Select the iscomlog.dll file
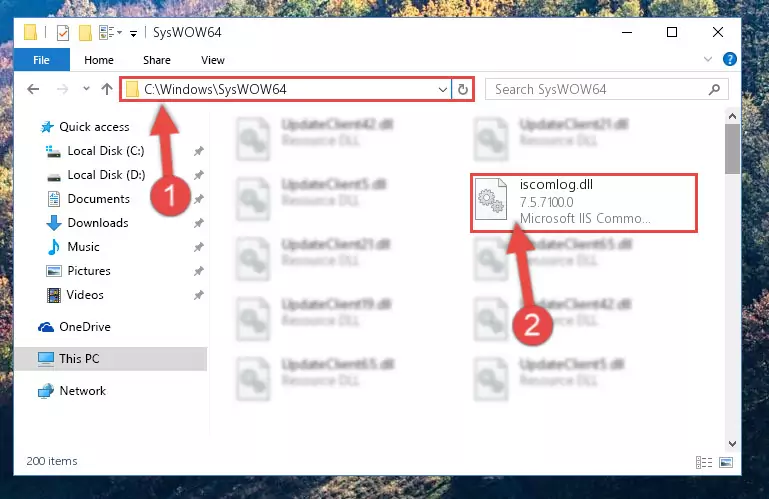This screenshot has height=499, width=769. 584,202
